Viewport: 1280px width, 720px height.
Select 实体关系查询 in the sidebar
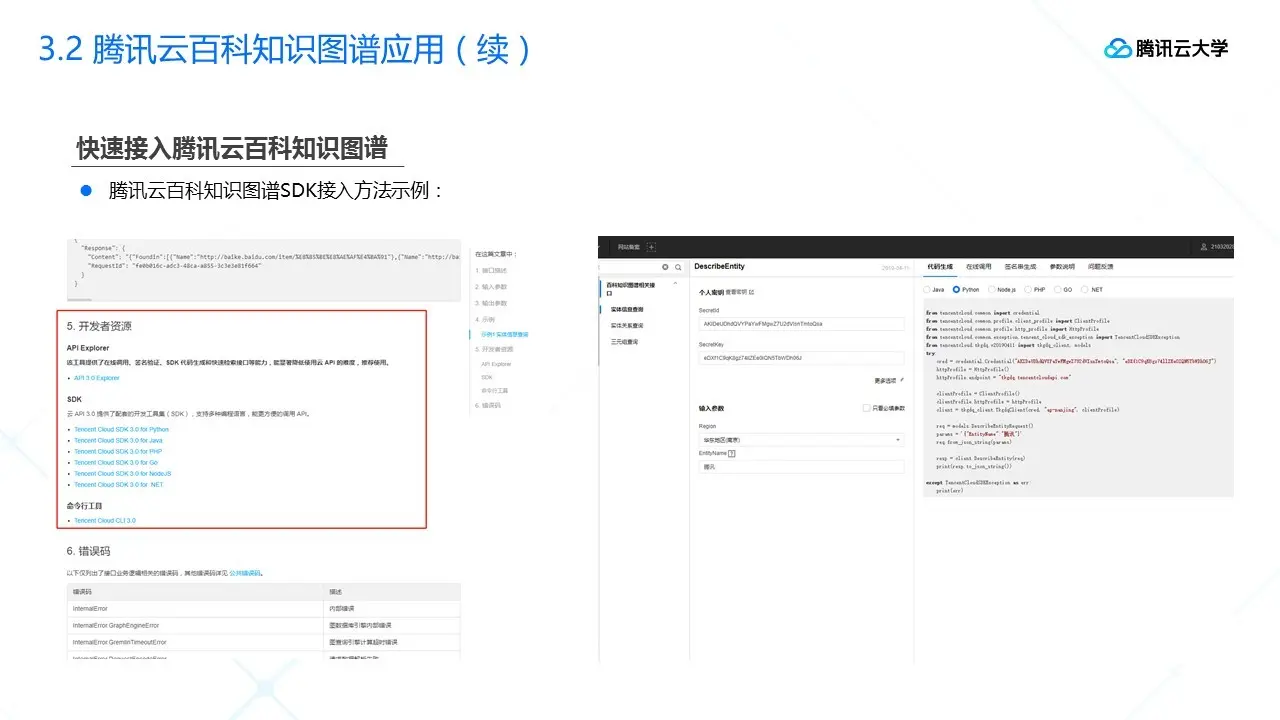[x=628, y=326]
